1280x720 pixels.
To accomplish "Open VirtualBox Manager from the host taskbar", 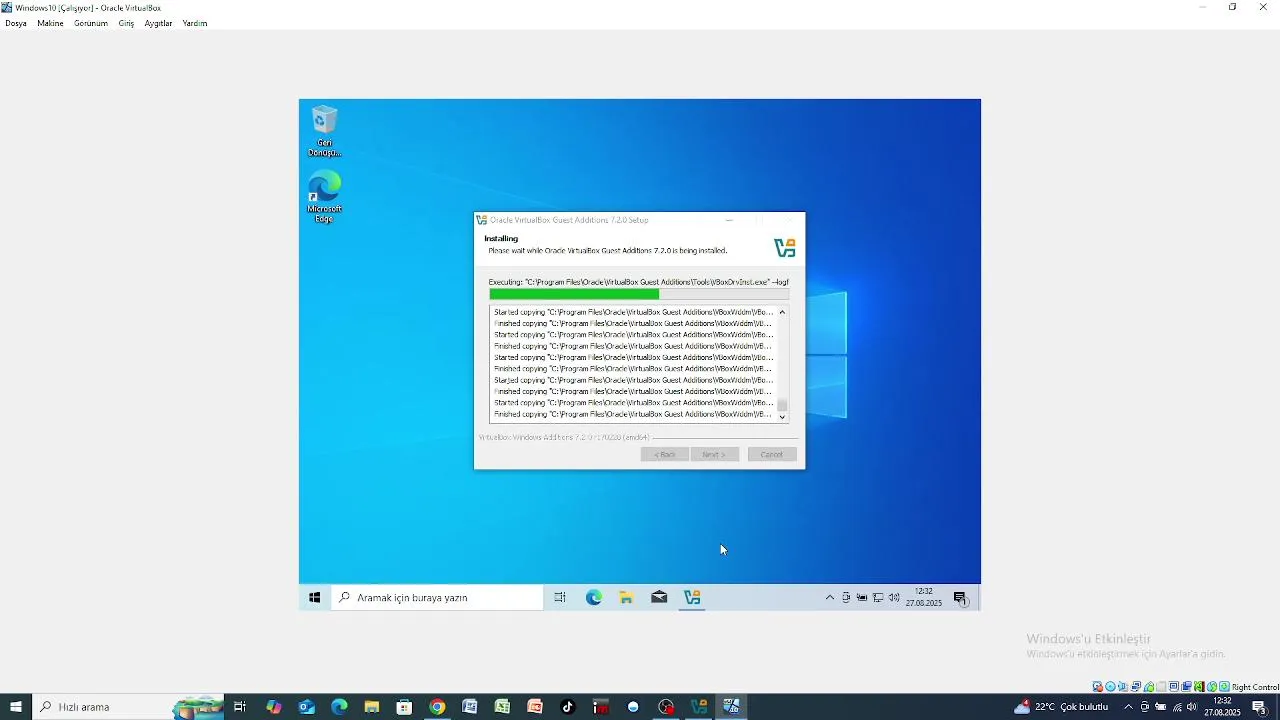I will (x=699, y=707).
